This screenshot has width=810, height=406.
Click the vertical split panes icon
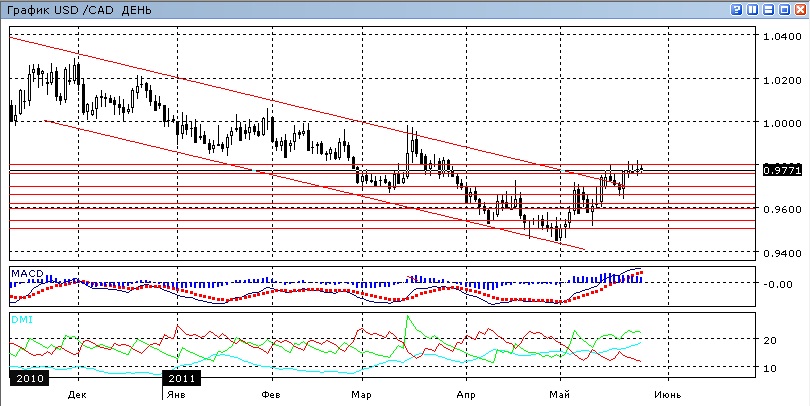(753, 9)
